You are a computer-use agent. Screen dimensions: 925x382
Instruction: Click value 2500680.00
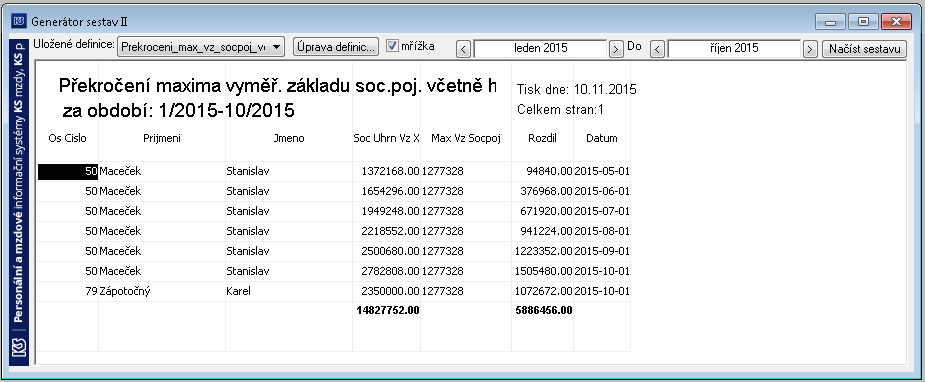390,251
